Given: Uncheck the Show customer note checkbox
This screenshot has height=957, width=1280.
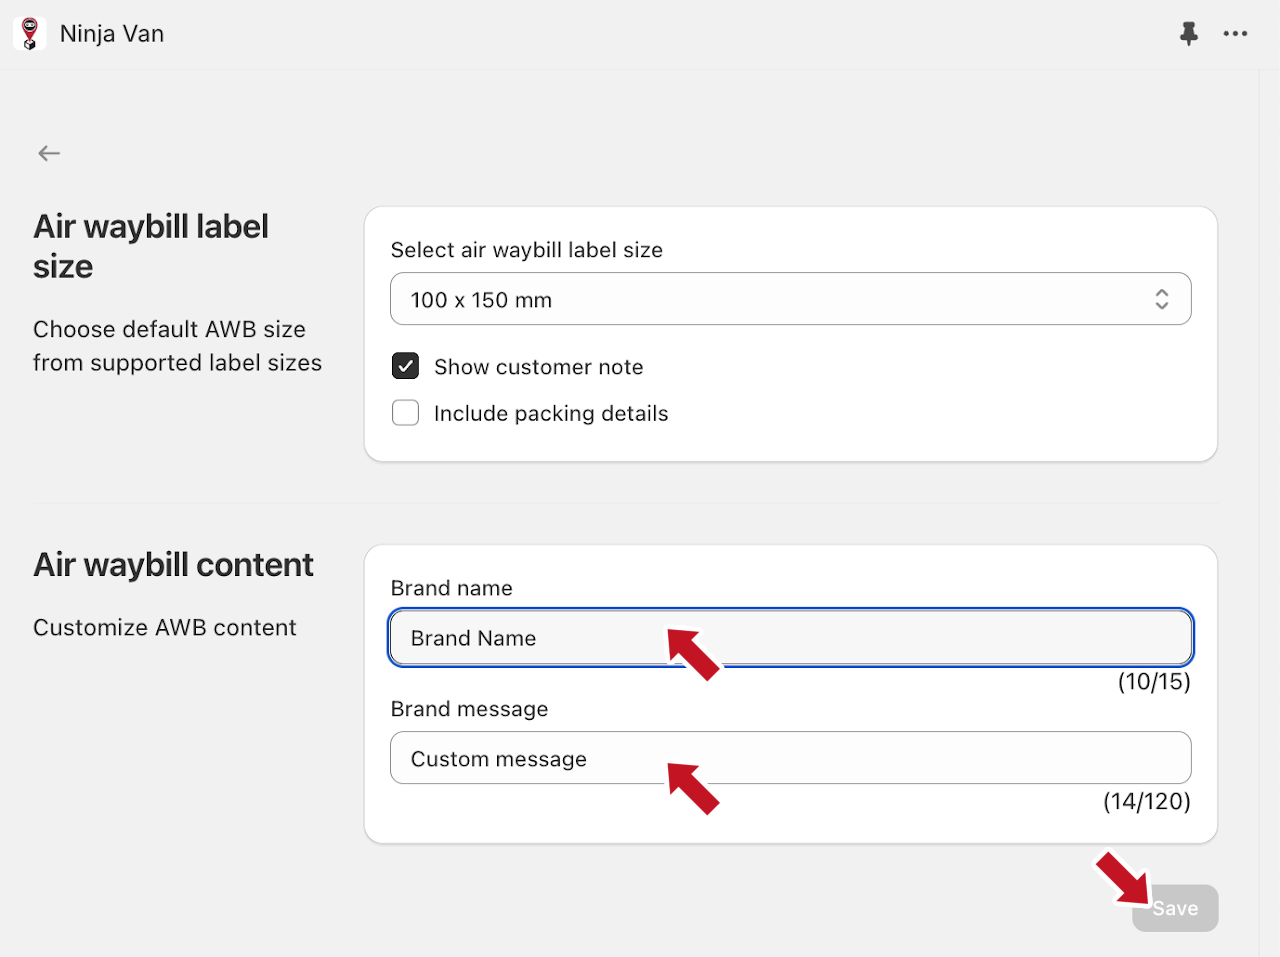Looking at the screenshot, I should pyautogui.click(x=405, y=366).
